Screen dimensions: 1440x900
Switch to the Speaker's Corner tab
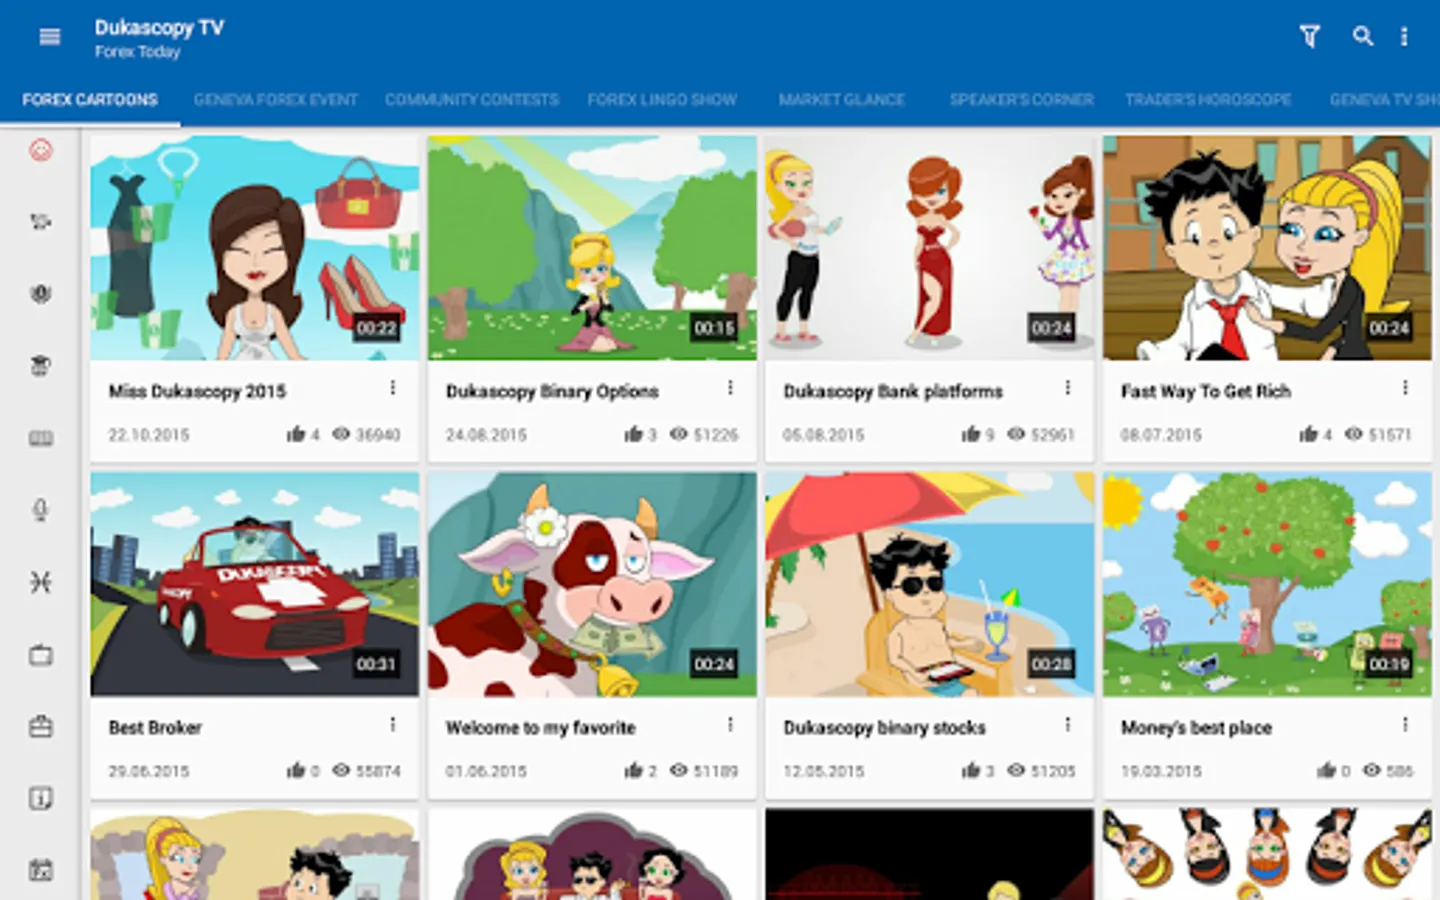tap(1022, 100)
